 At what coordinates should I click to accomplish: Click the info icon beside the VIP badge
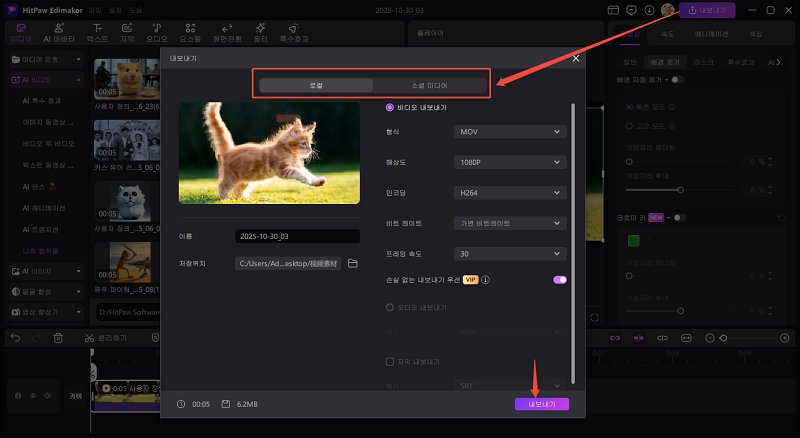[x=486, y=280]
